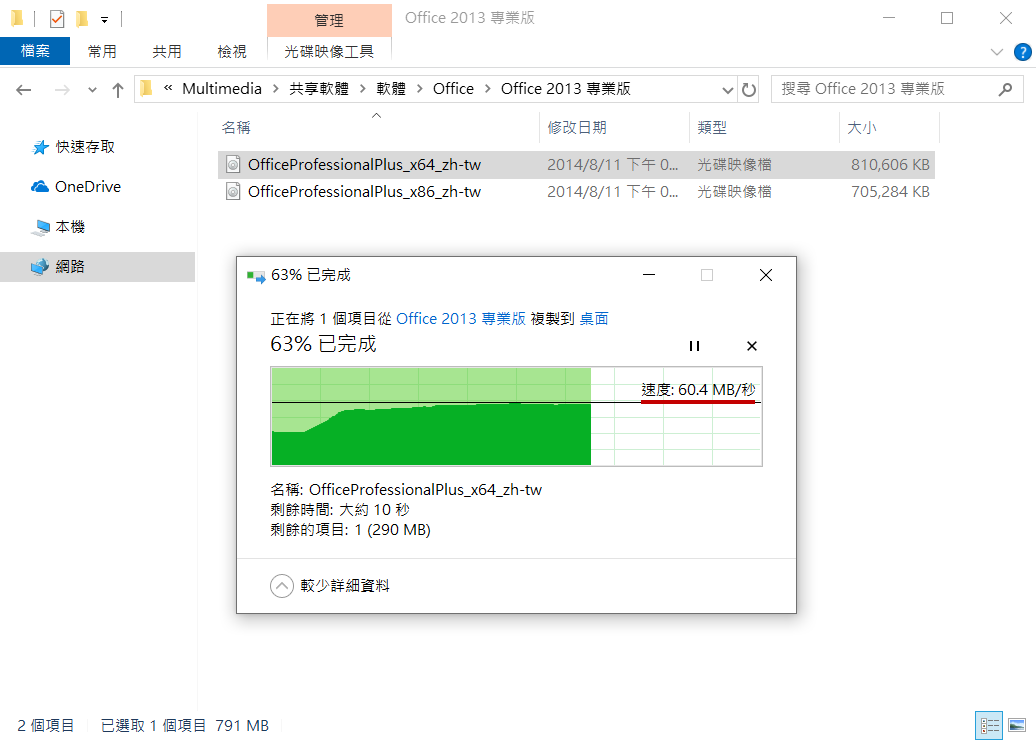Click the folder icon in the address bar
This screenshot has height=740, width=1036.
coord(147,89)
